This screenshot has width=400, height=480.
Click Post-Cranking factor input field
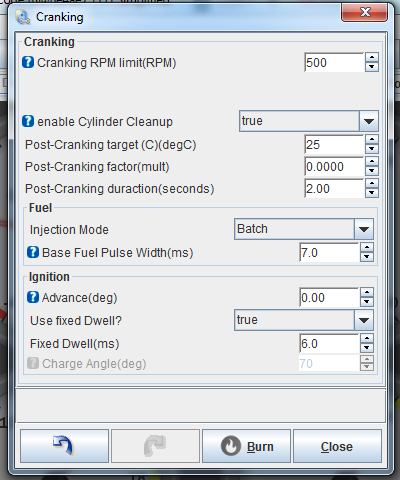(334, 166)
